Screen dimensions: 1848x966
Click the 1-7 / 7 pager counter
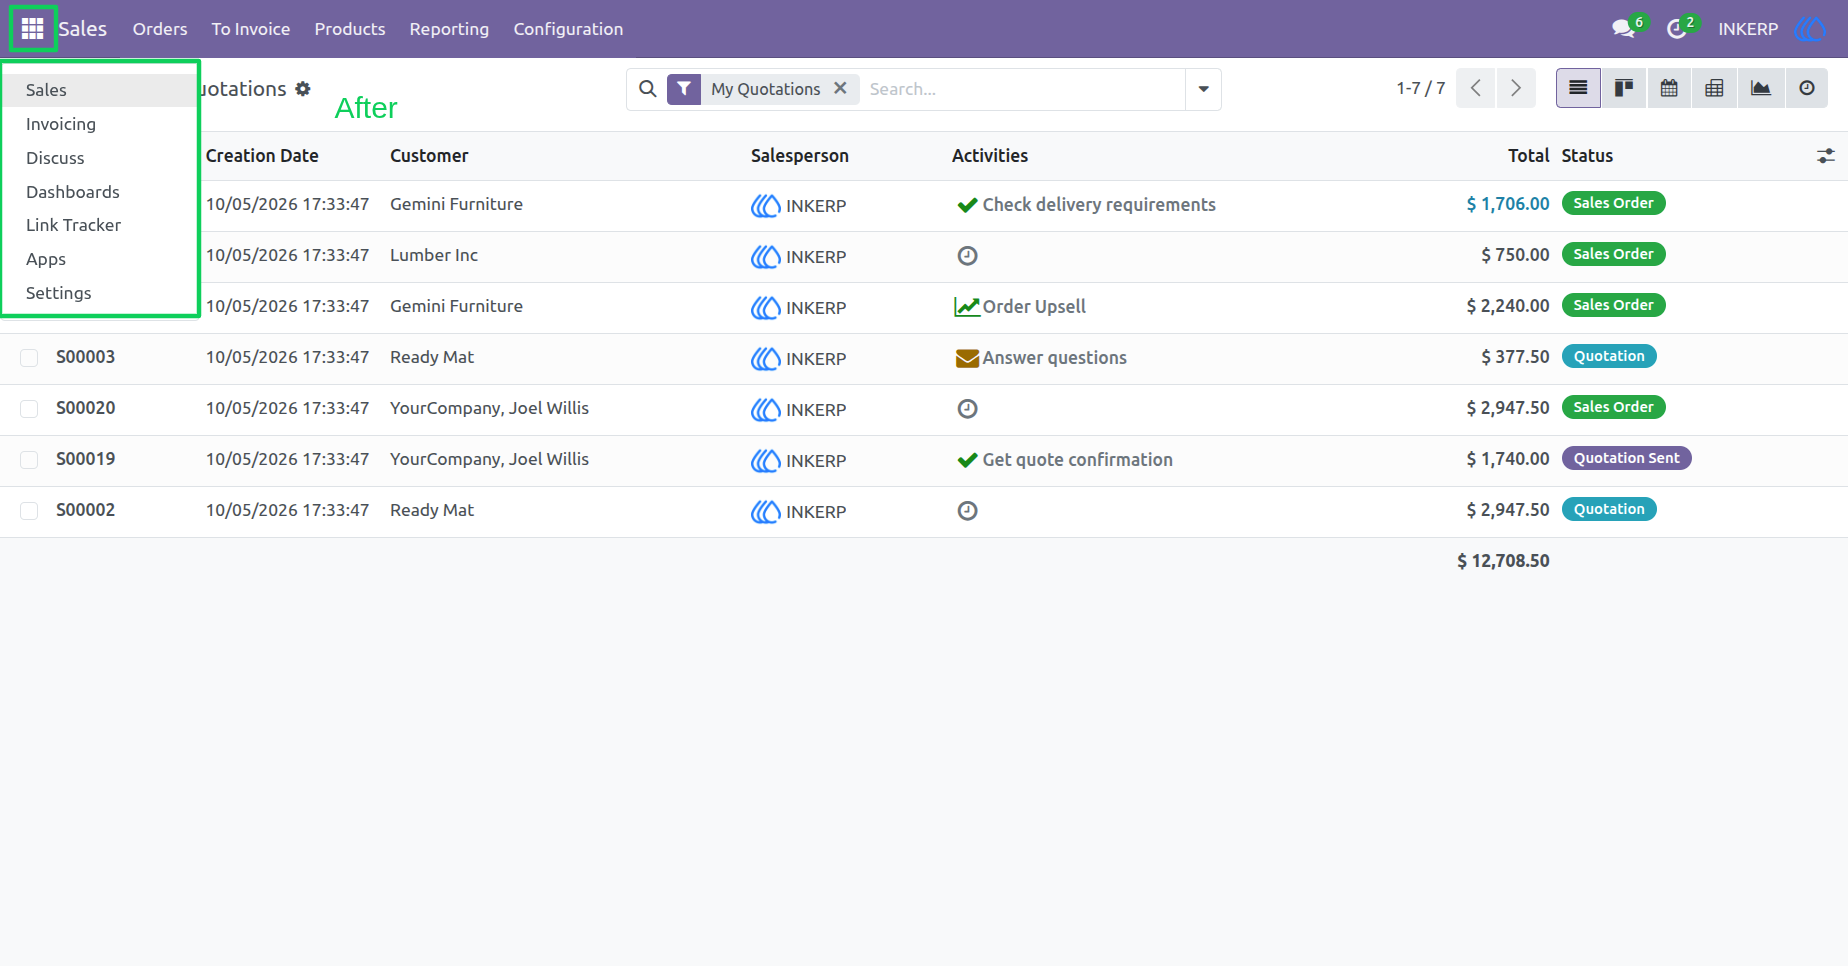[1421, 88]
